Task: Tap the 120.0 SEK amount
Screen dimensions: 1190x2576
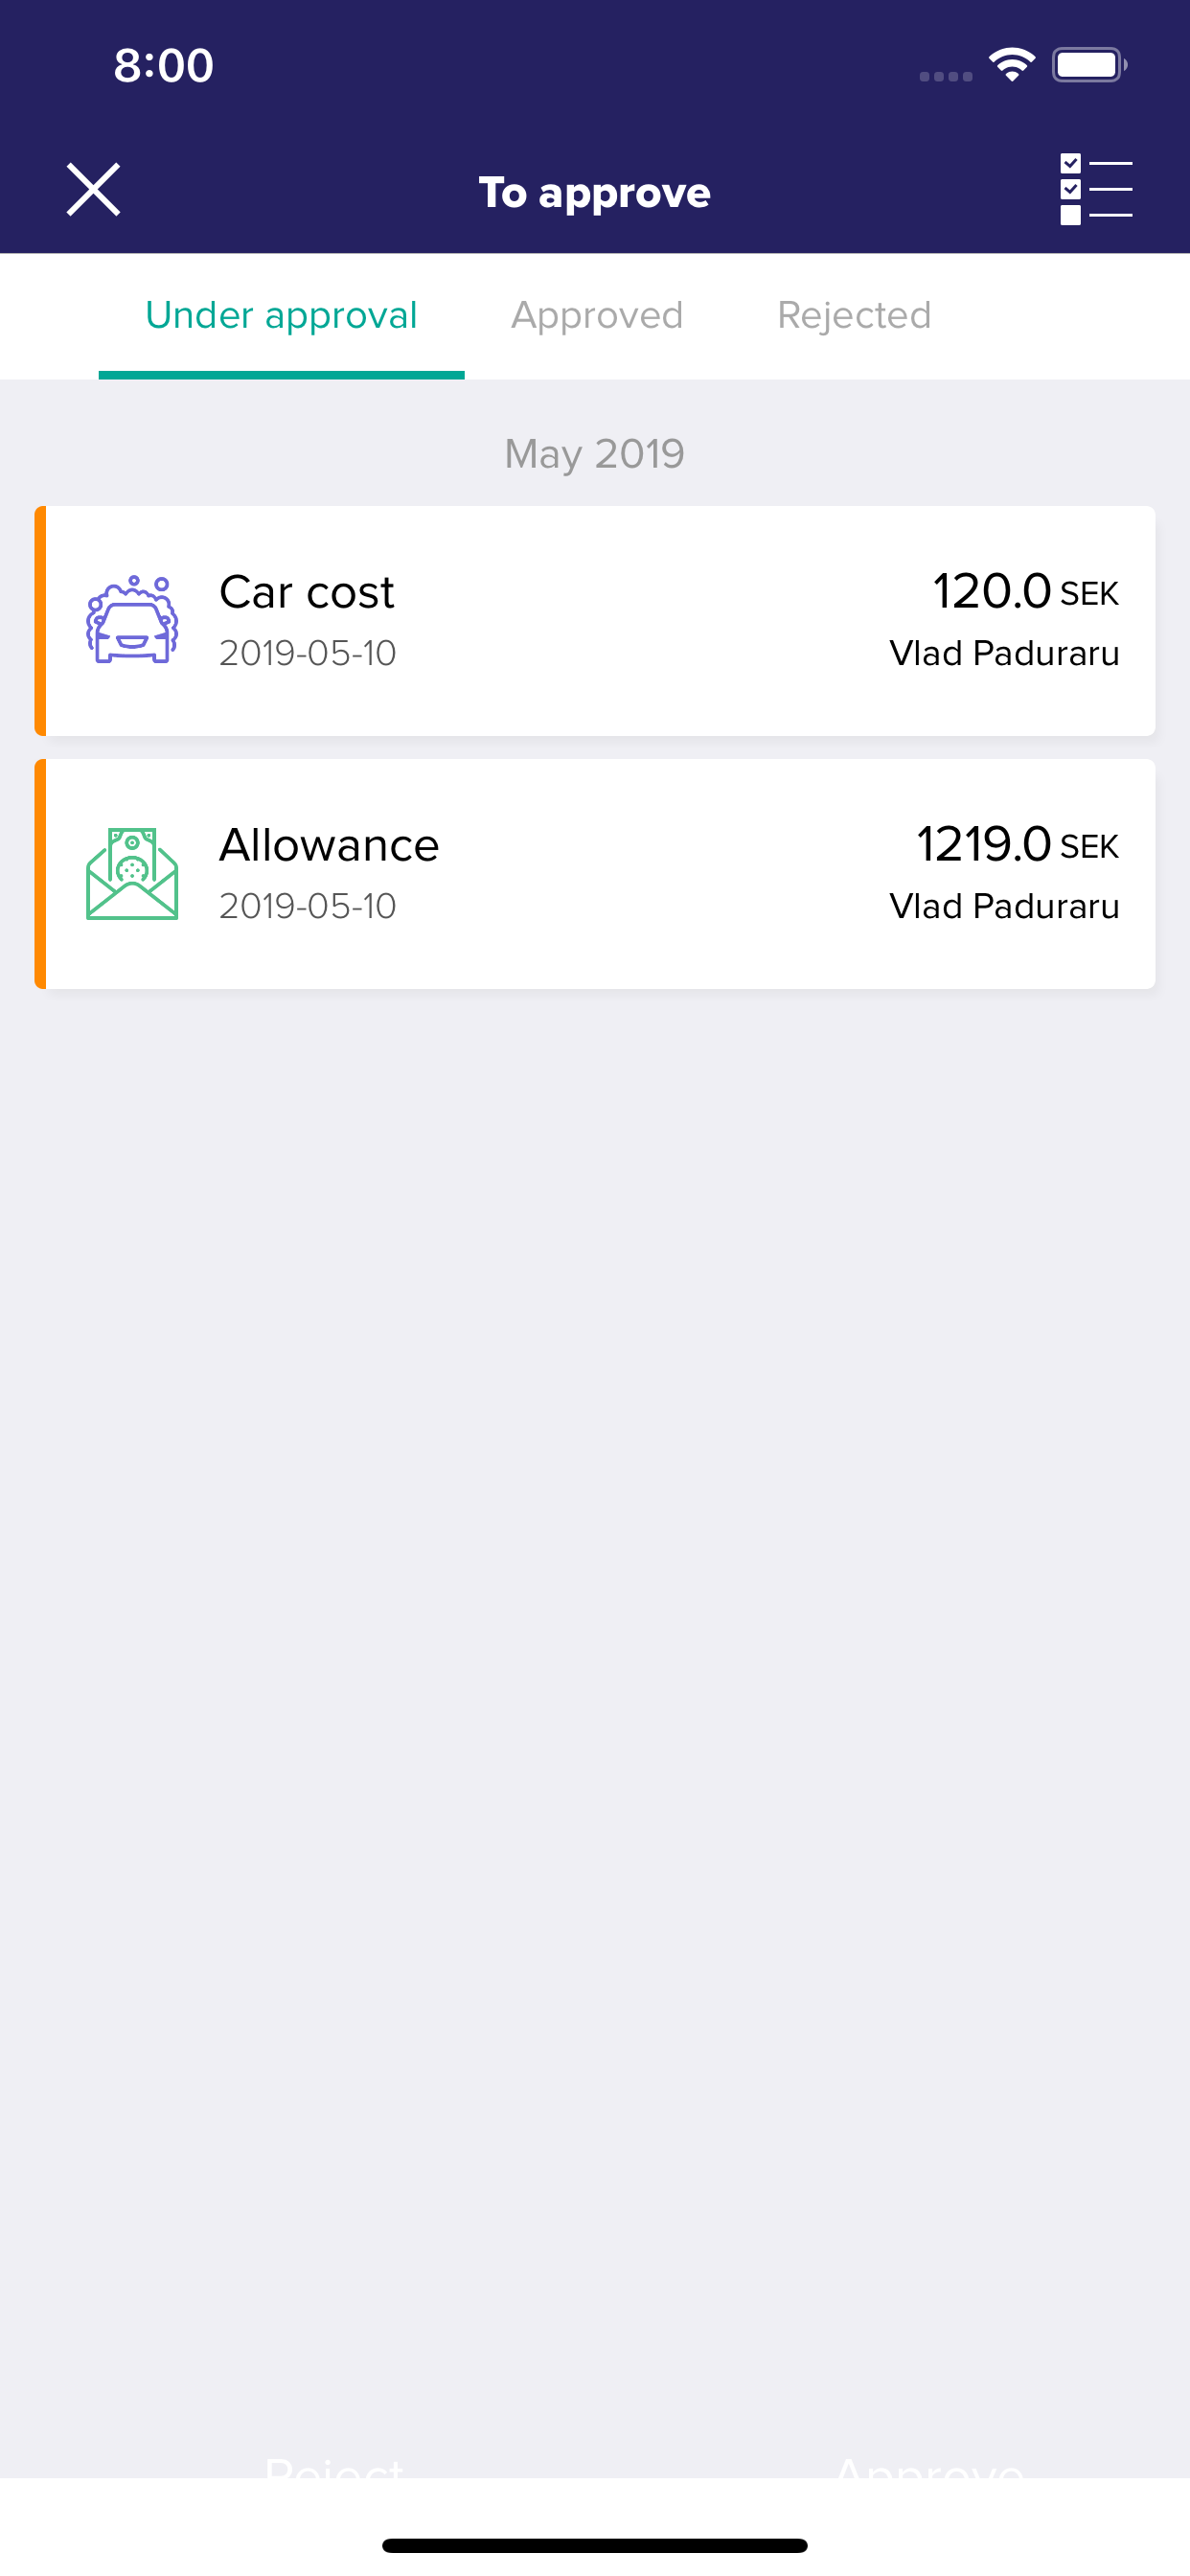Action: tap(1025, 591)
